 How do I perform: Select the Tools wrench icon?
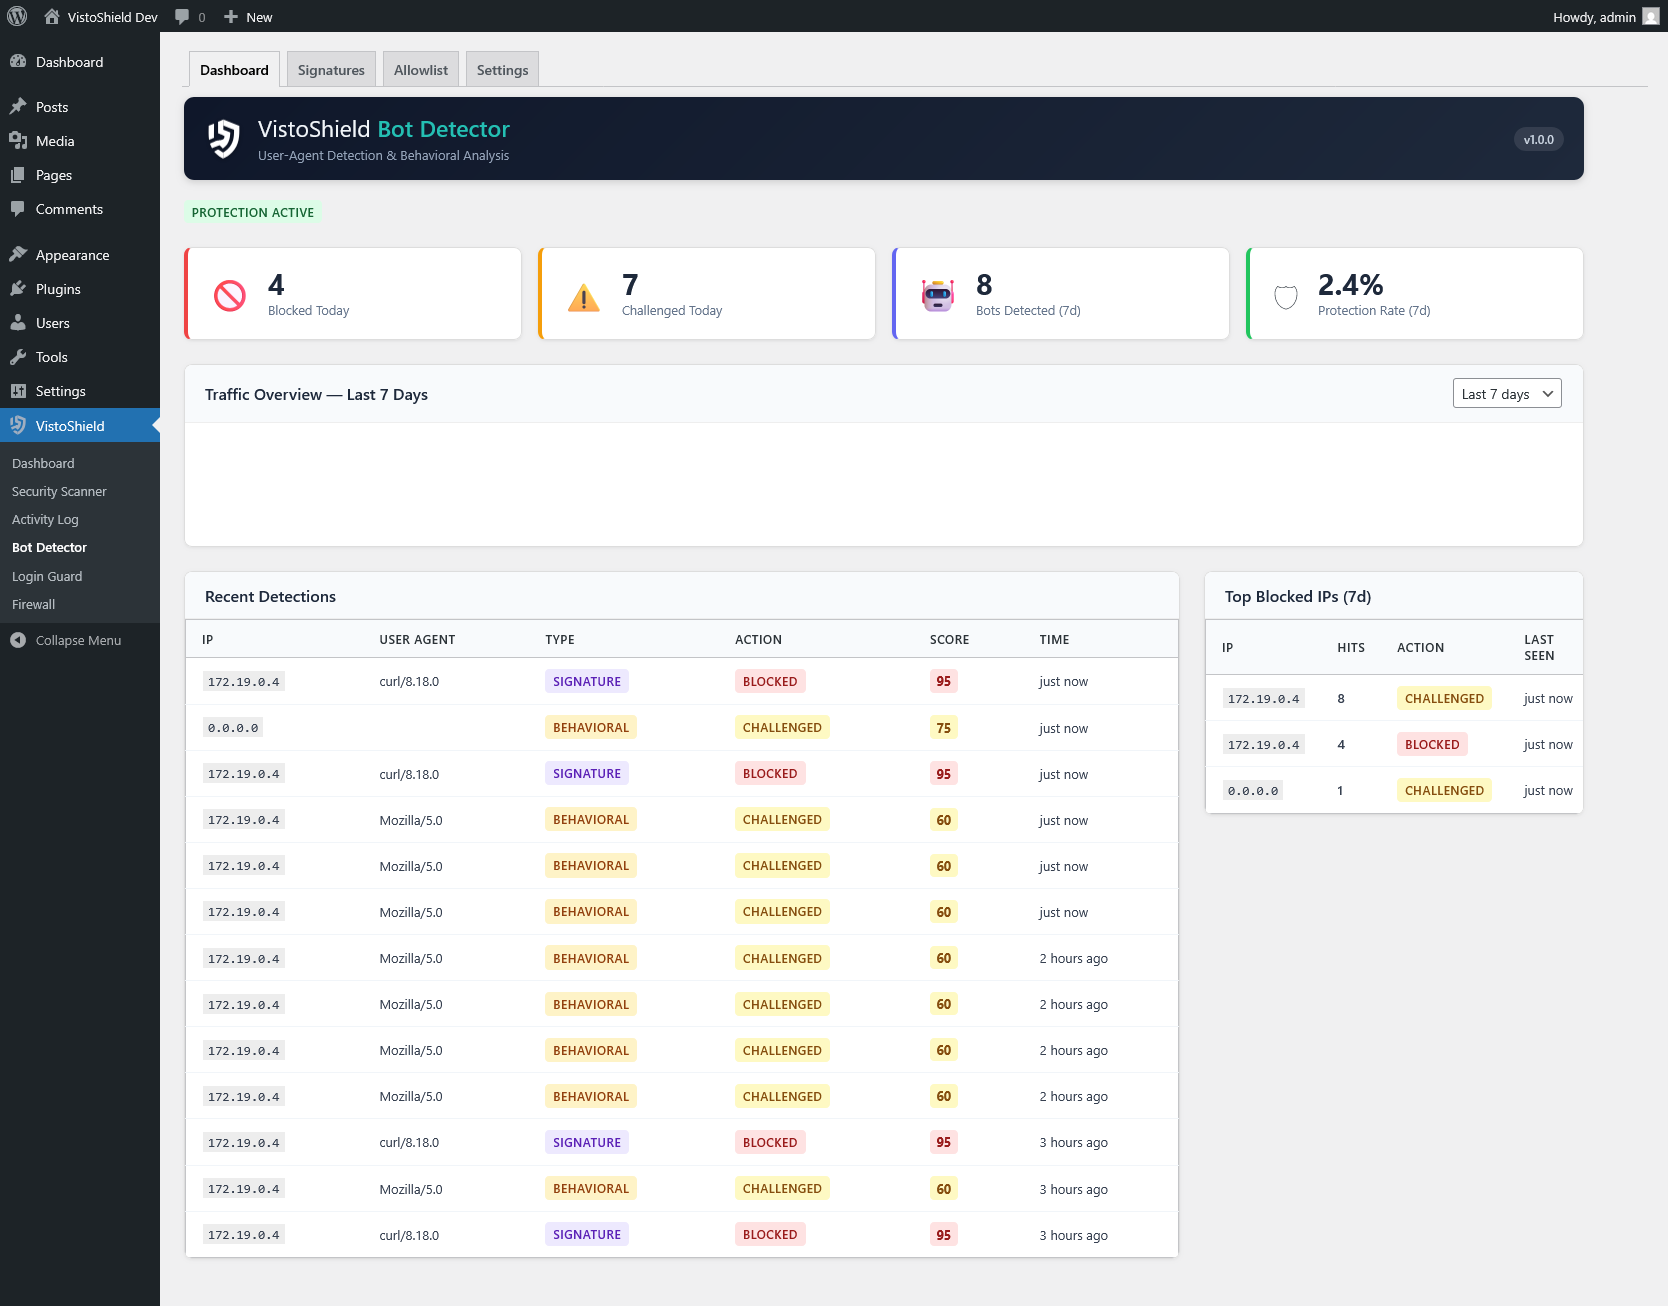pos(19,357)
